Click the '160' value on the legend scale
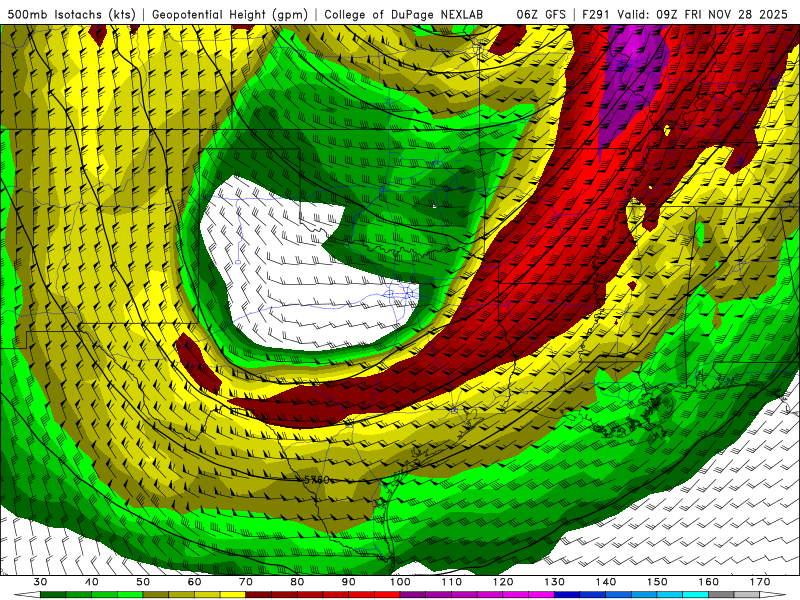Viewport: 800px width, 600px height. 709,582
